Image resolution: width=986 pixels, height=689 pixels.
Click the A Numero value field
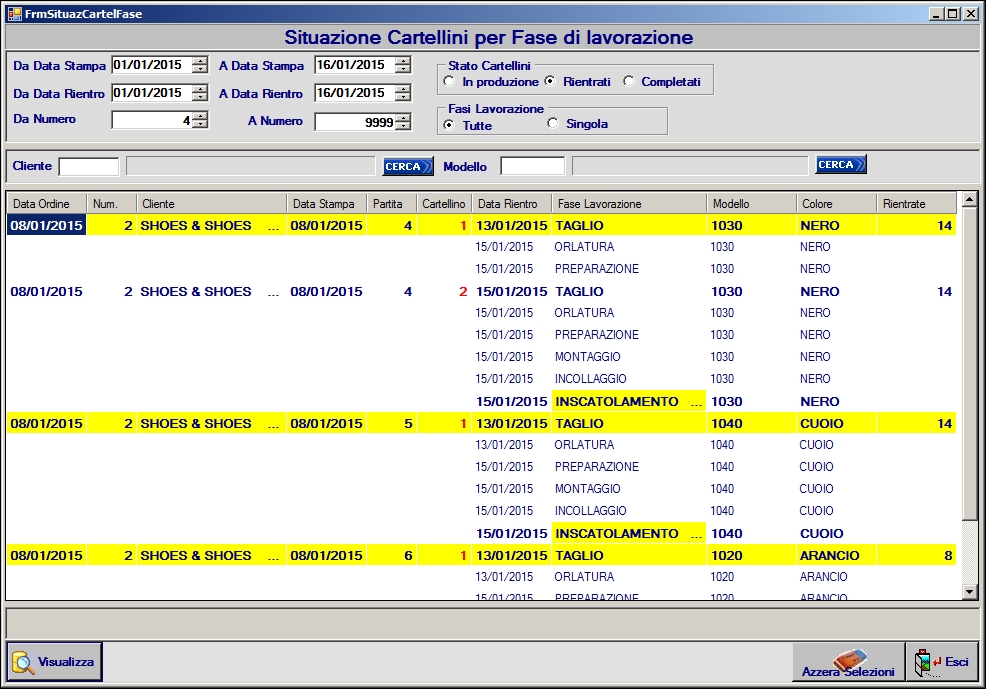pos(355,122)
